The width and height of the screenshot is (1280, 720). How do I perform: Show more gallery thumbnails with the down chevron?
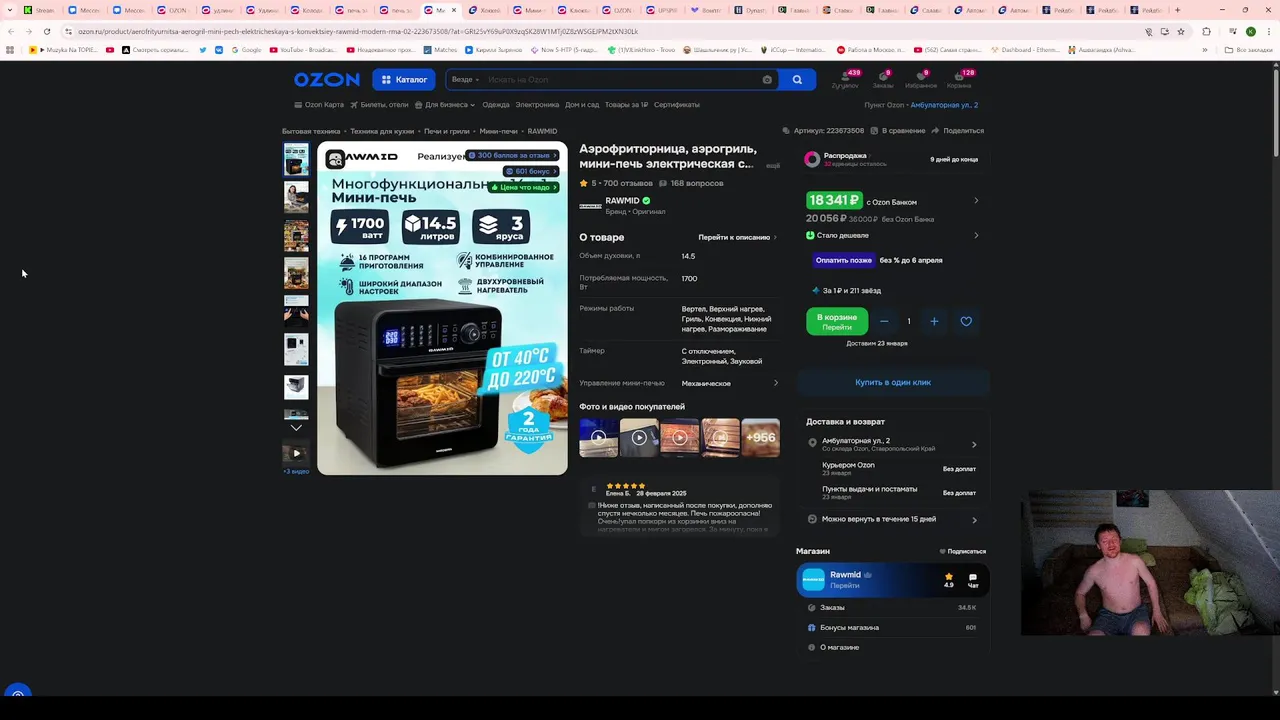[296, 428]
